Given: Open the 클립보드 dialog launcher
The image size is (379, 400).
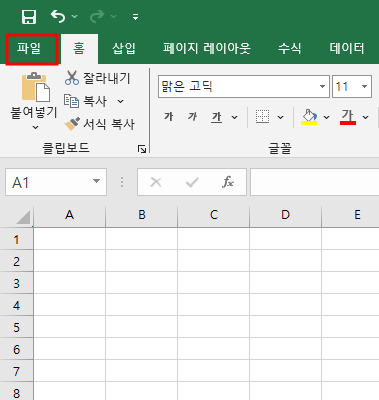Looking at the screenshot, I should click(142, 149).
